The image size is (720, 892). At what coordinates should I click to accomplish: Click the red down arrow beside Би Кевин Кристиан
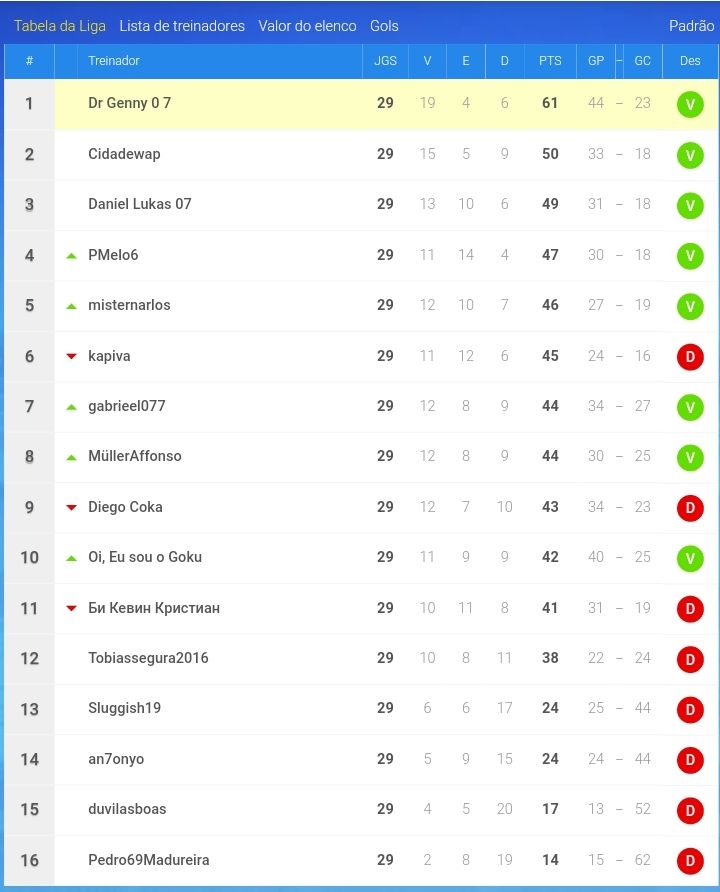(71, 608)
